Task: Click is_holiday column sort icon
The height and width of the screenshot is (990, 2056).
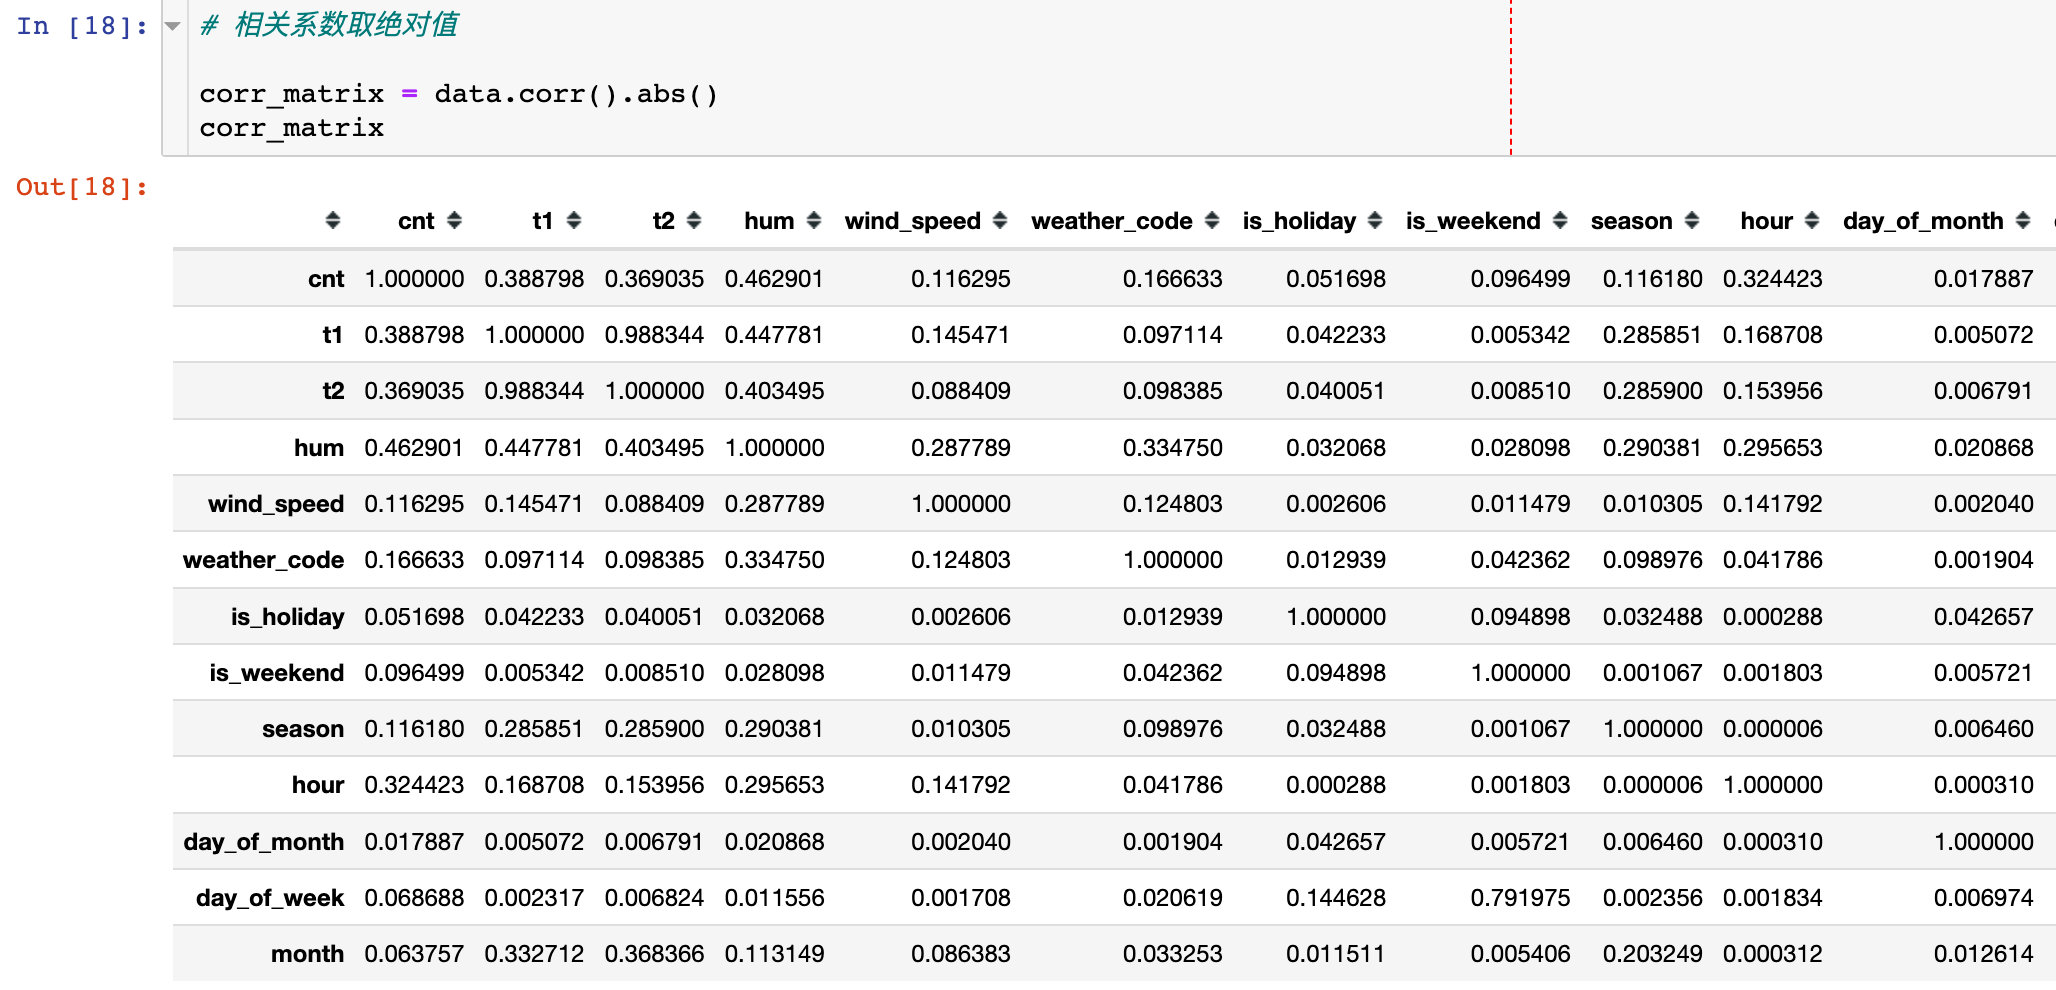Action: [x=1375, y=221]
